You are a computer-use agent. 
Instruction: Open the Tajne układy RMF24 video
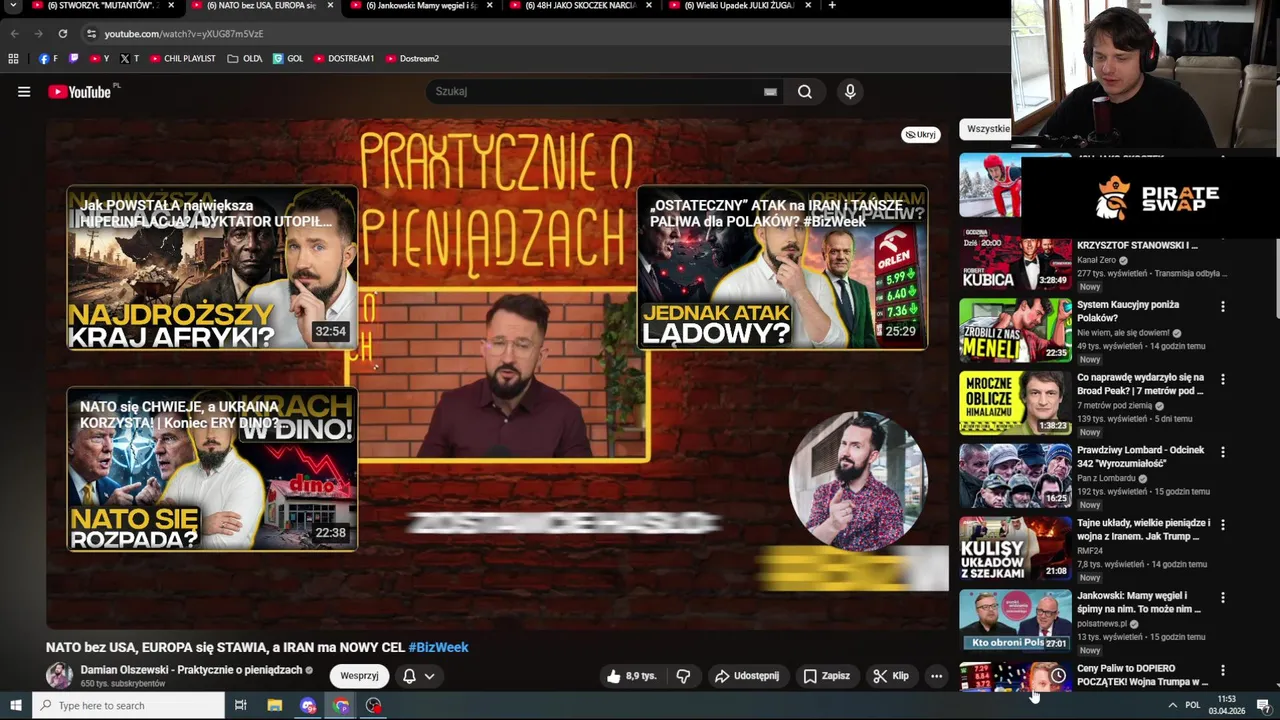click(x=1143, y=530)
